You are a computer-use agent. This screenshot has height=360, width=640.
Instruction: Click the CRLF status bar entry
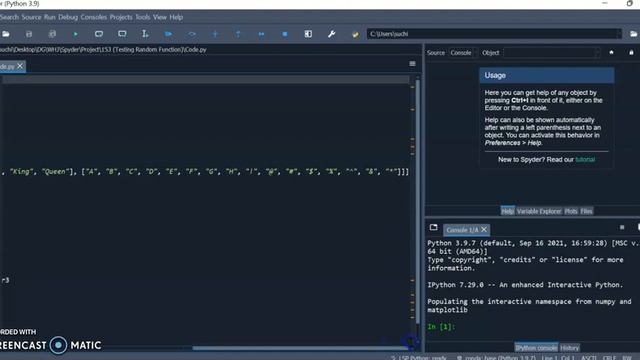[609, 358]
